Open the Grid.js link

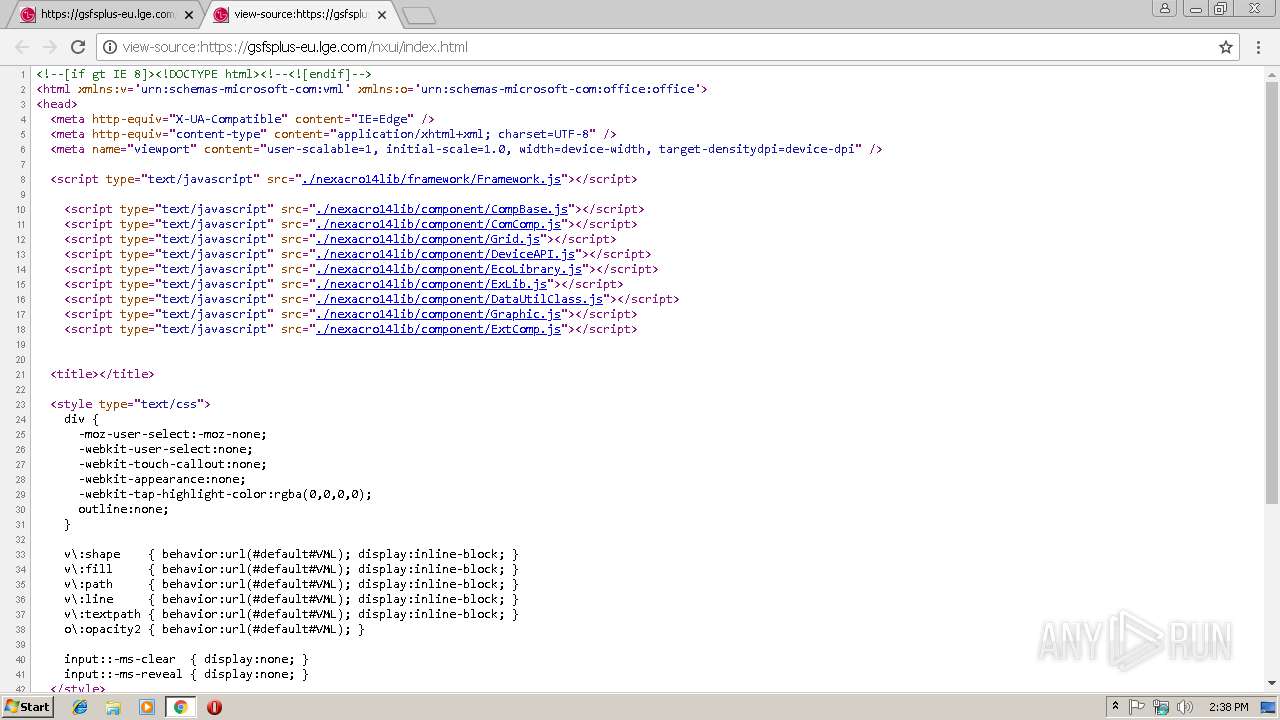coord(428,239)
